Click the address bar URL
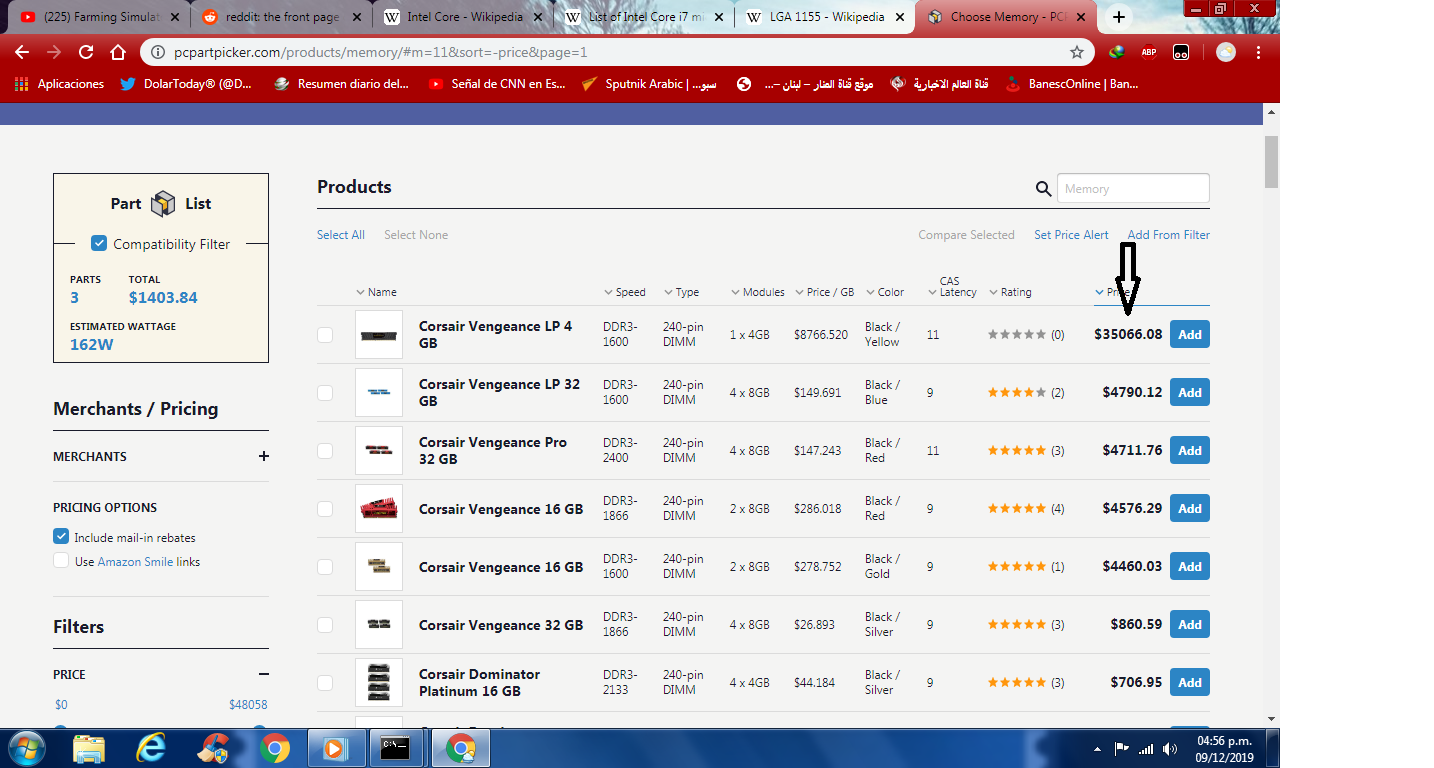 click(380, 52)
